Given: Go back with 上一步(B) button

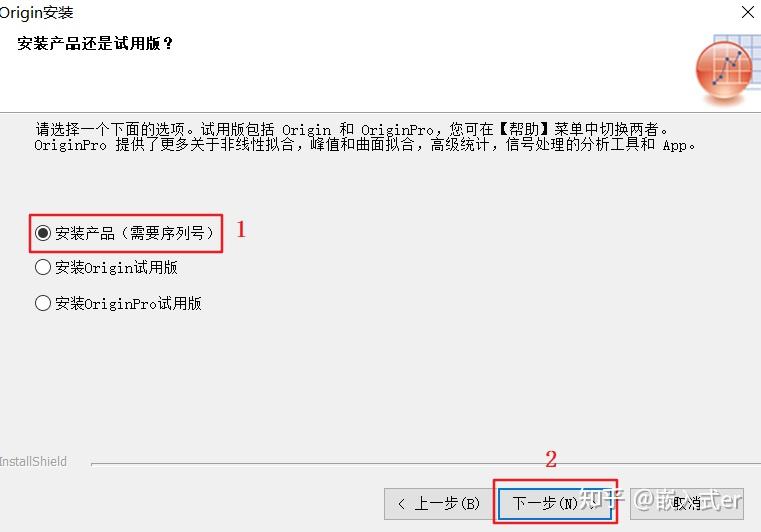Looking at the screenshot, I should [439, 504].
